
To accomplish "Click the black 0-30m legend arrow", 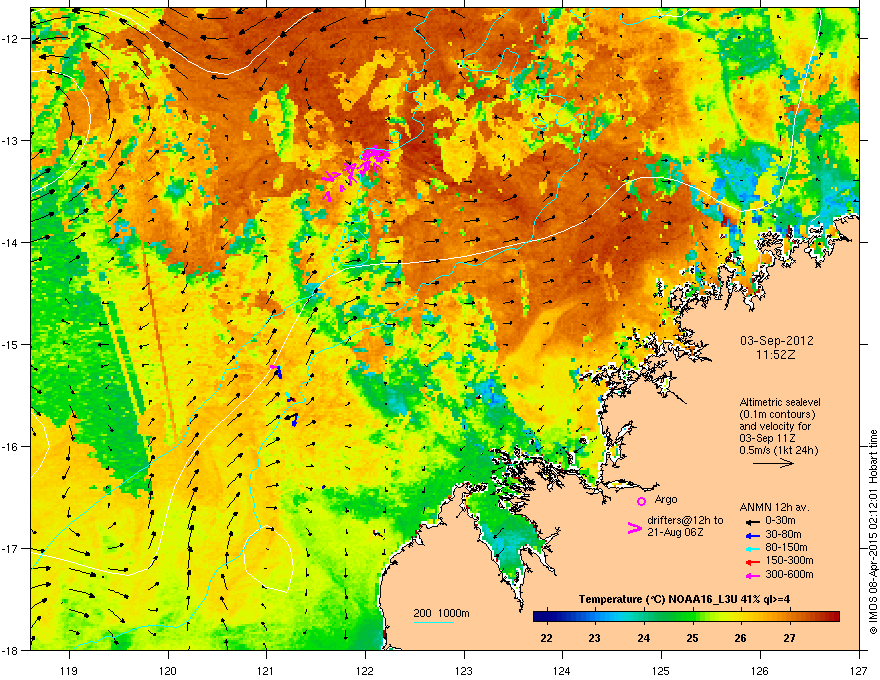I will 752,521.
